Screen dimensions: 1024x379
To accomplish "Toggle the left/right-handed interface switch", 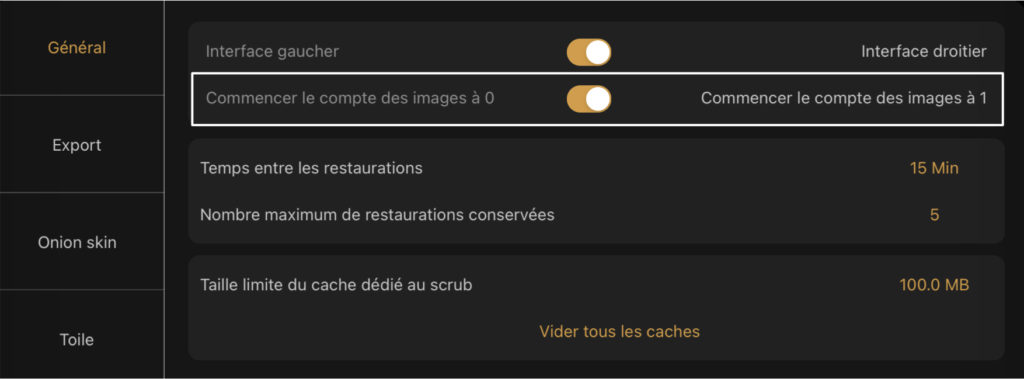I will coord(588,52).
